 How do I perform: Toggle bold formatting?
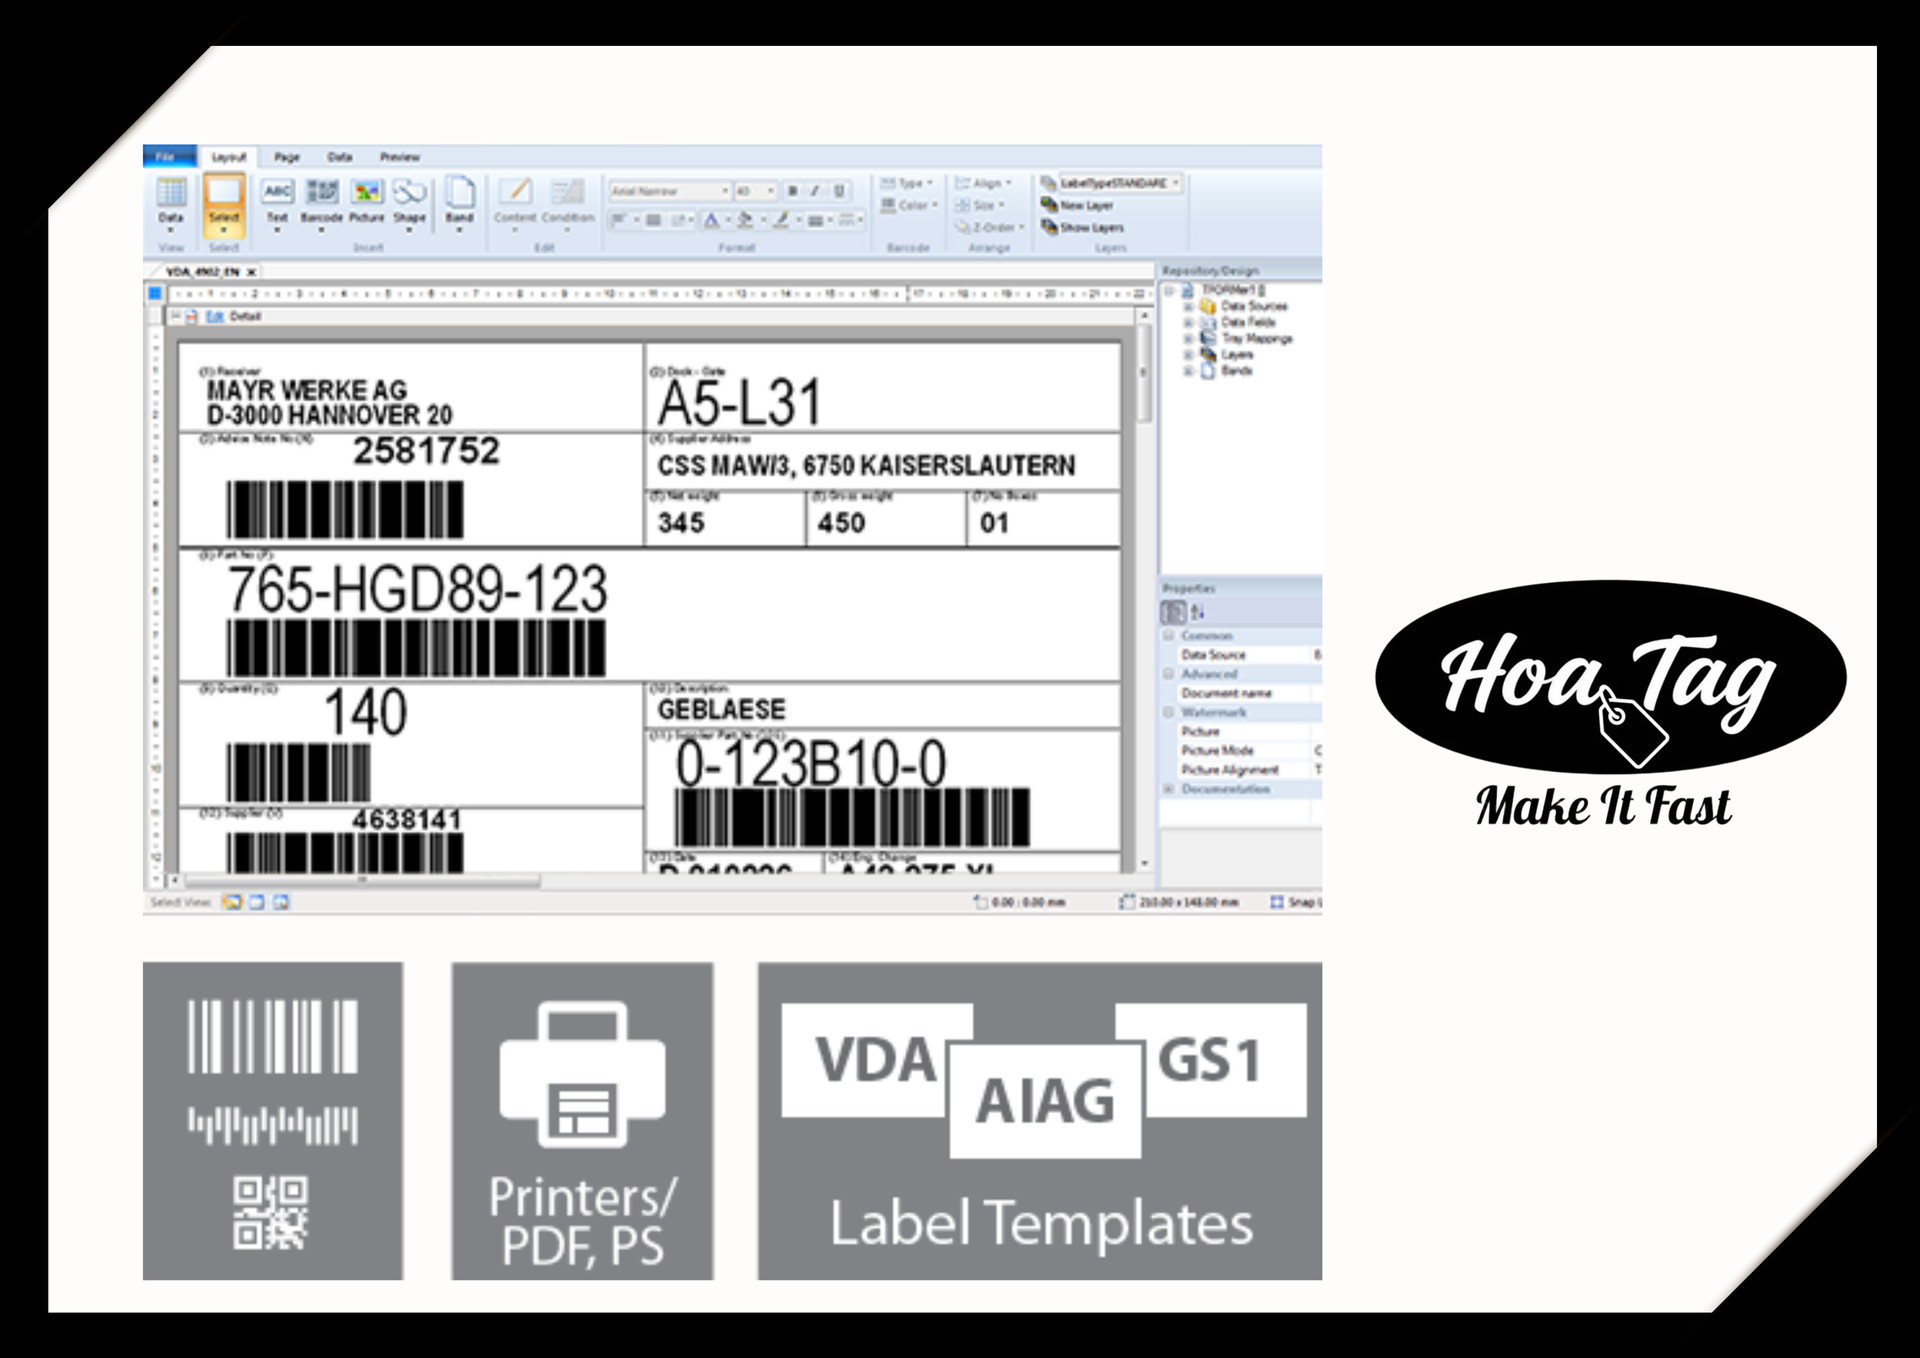pyautogui.click(x=793, y=191)
